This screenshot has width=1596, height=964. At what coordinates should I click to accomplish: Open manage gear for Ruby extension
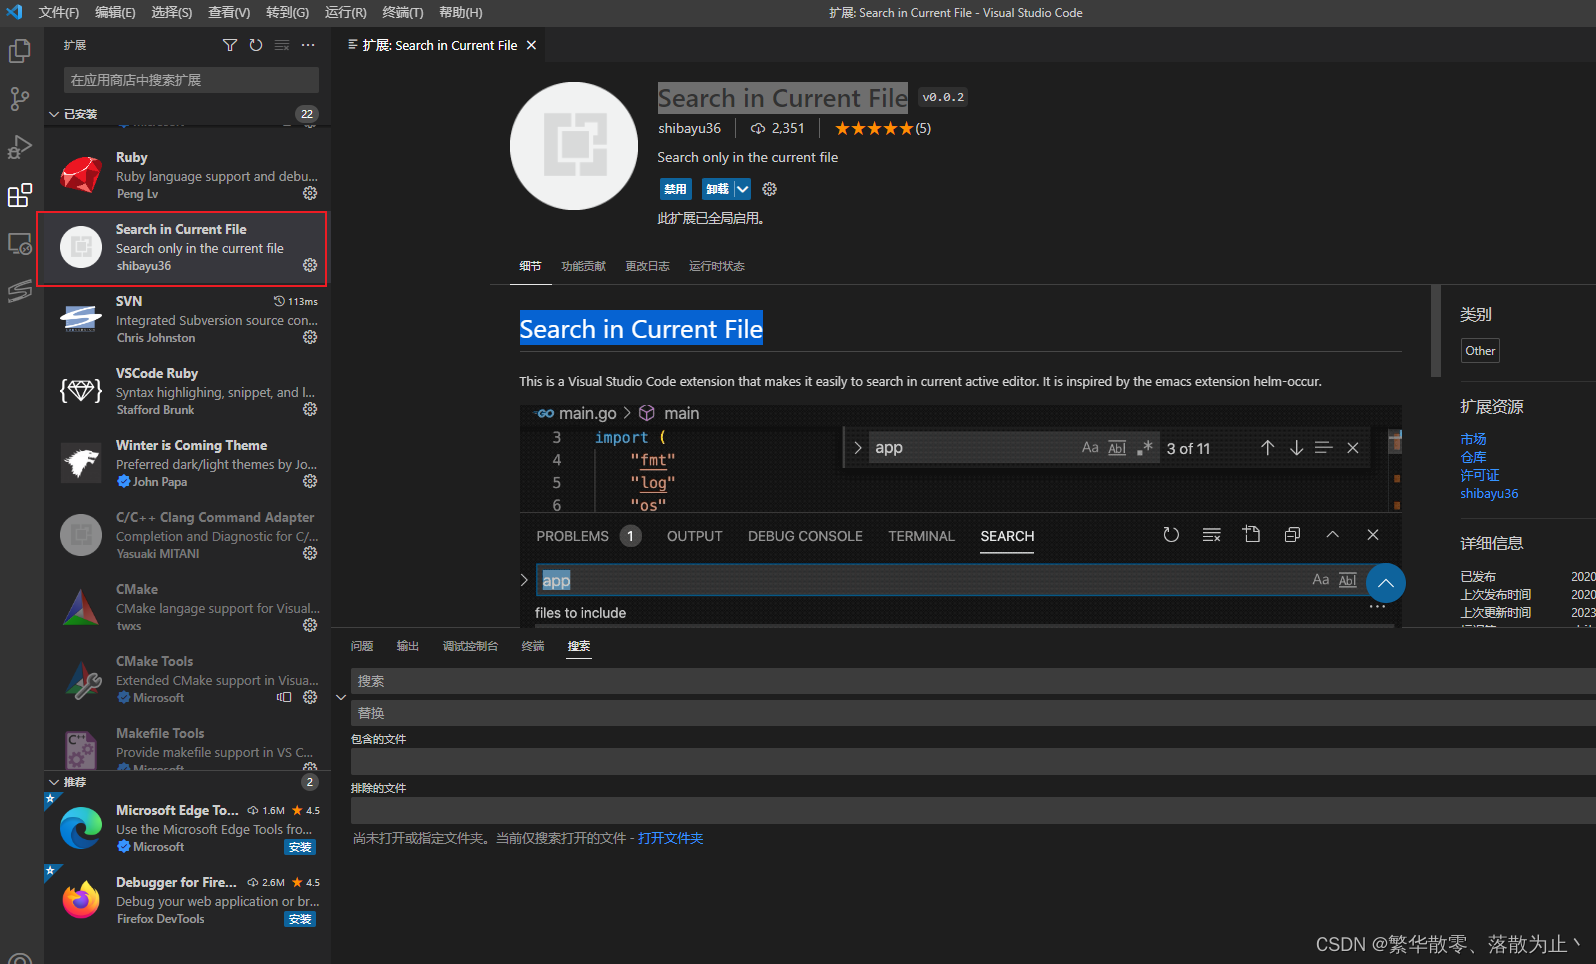click(310, 193)
